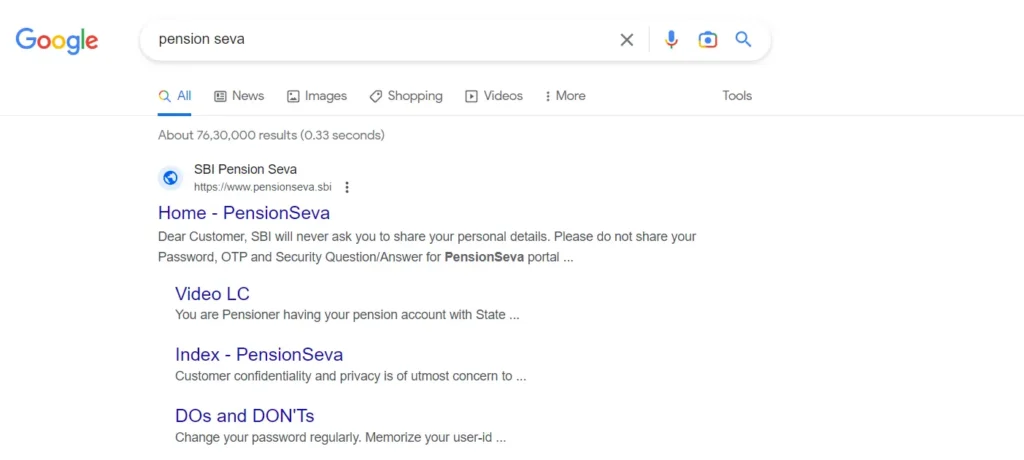Viewport: 1024px width, 460px height.
Task: Open the 'Home - PensionSeva' result link
Action: [244, 213]
